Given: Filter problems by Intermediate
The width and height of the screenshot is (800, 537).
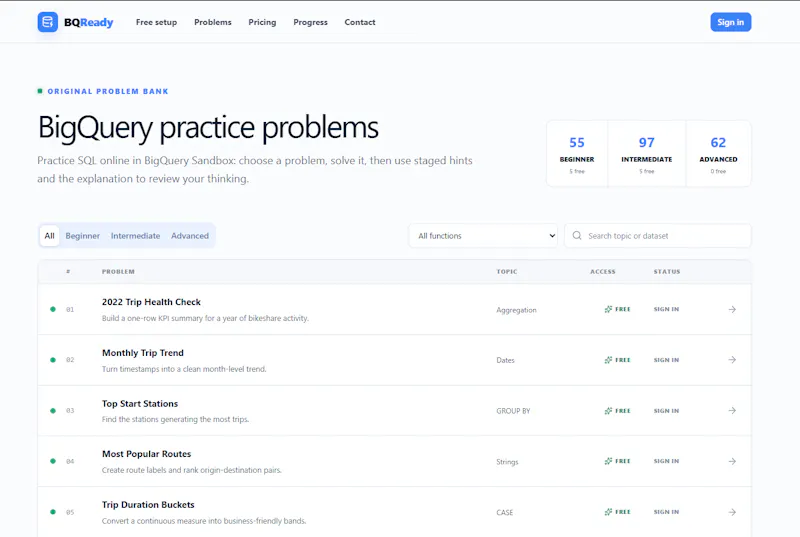Looking at the screenshot, I should coord(135,236).
